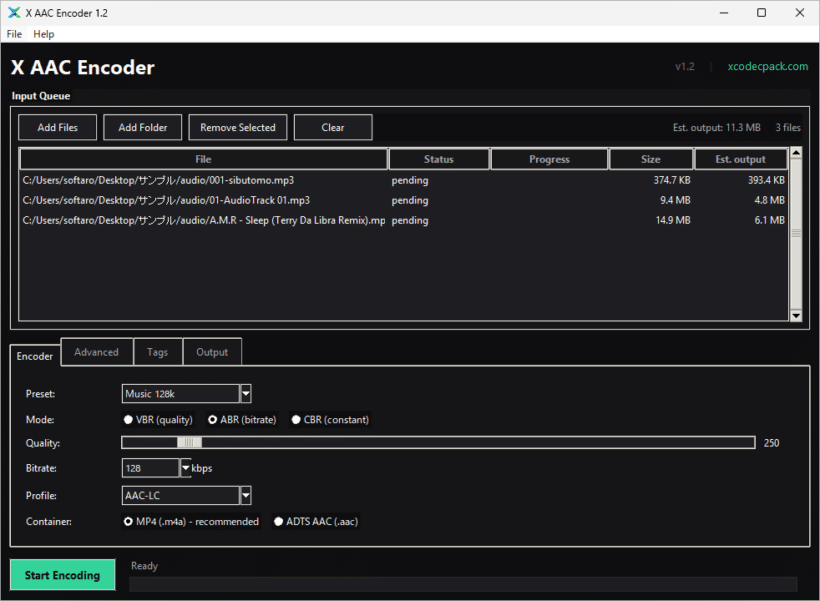The width and height of the screenshot is (820, 601).
Task: Click the Add Folder button
Action: point(143,128)
